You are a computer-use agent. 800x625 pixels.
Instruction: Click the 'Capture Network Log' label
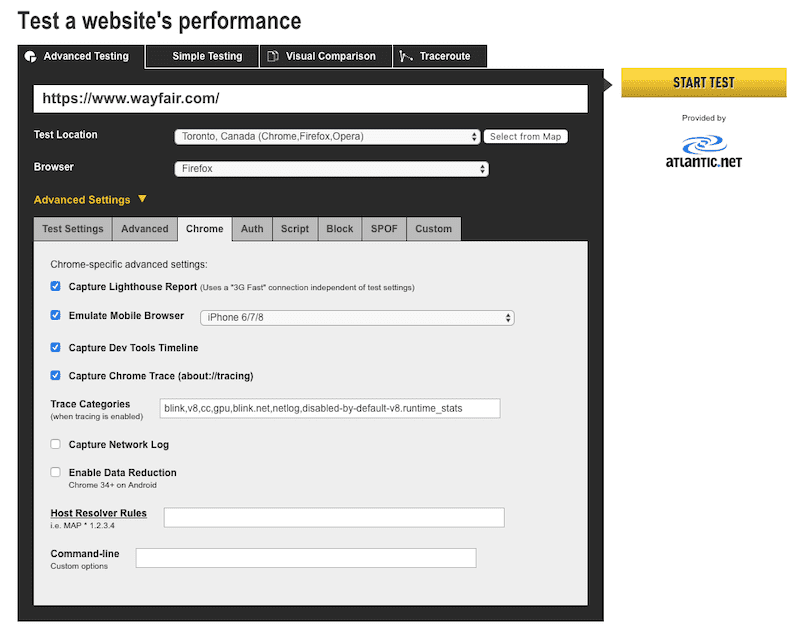pyautogui.click(x=119, y=444)
